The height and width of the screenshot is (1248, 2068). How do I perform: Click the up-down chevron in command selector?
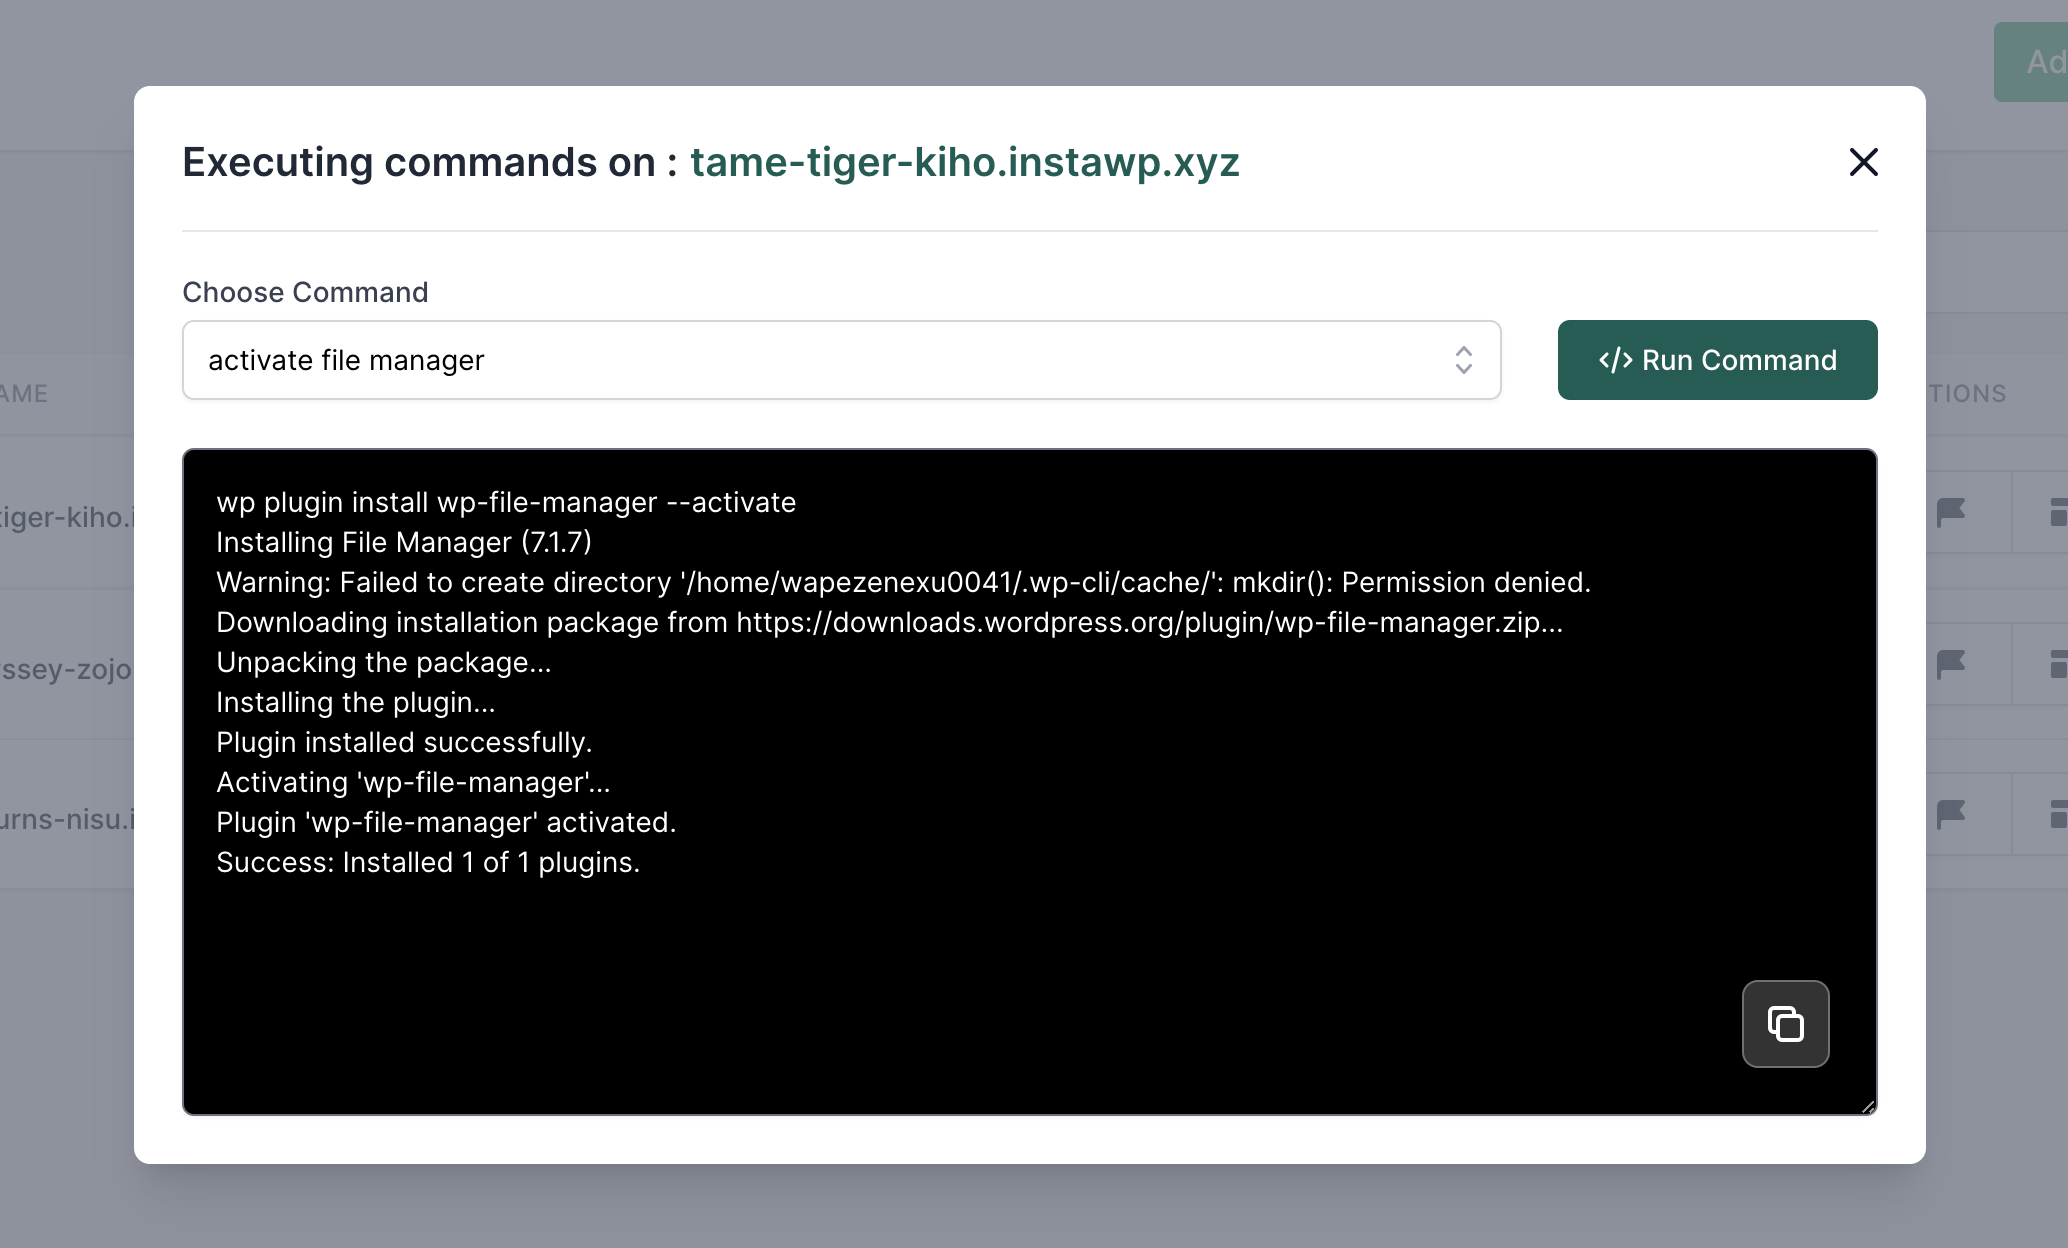(1463, 360)
